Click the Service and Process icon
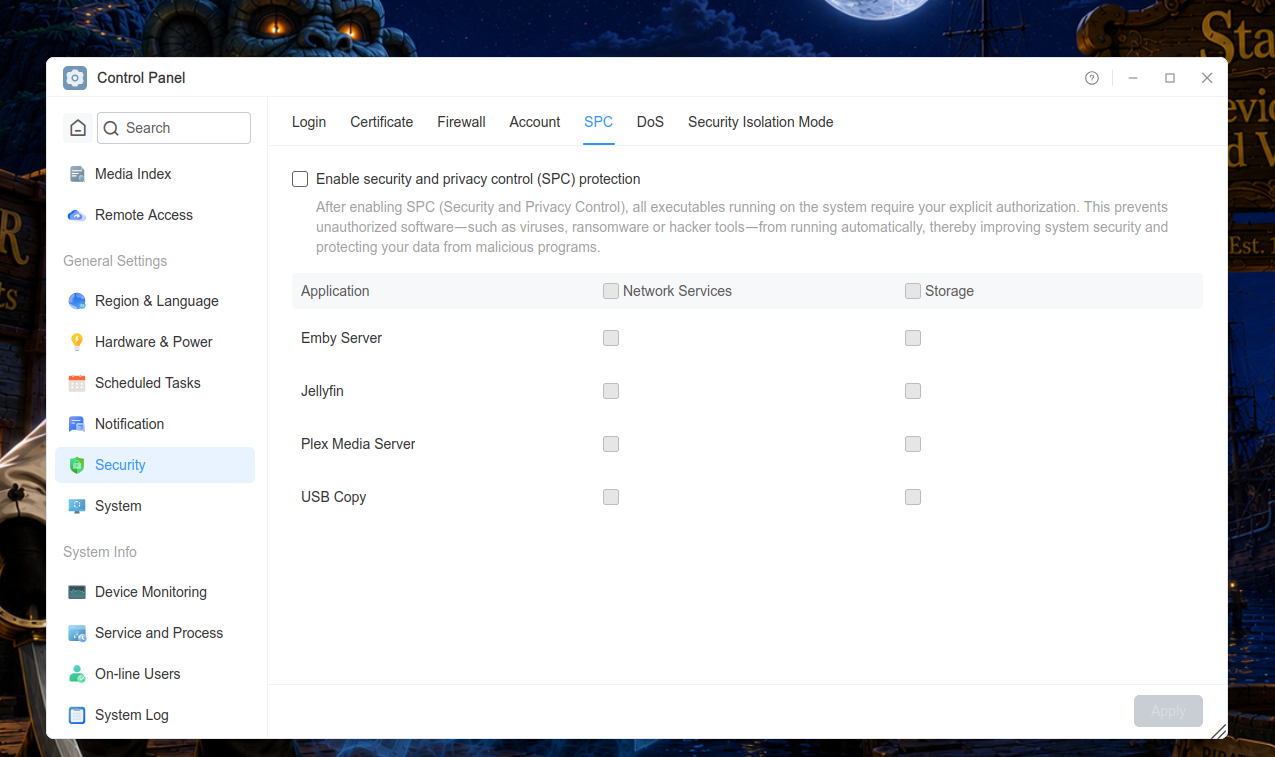1275x757 pixels. [x=77, y=633]
